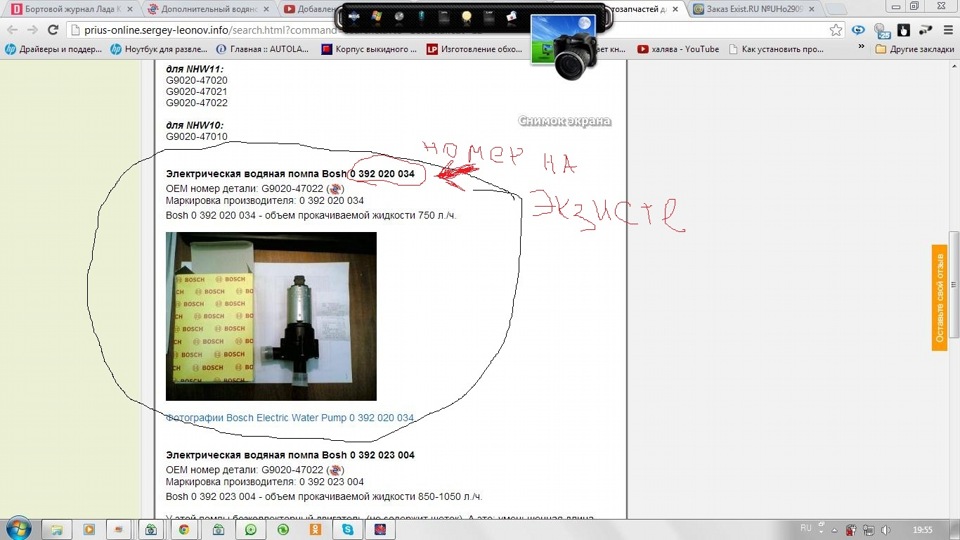Open the blue sync extension icon
Image resolution: width=960 pixels, height=540 pixels.
(x=858, y=29)
